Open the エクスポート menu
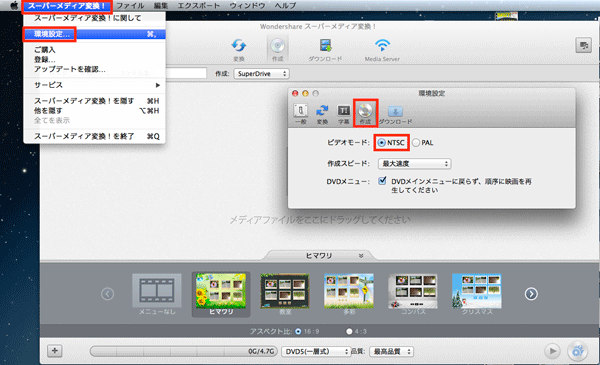The height and width of the screenshot is (365, 600). [198, 6]
